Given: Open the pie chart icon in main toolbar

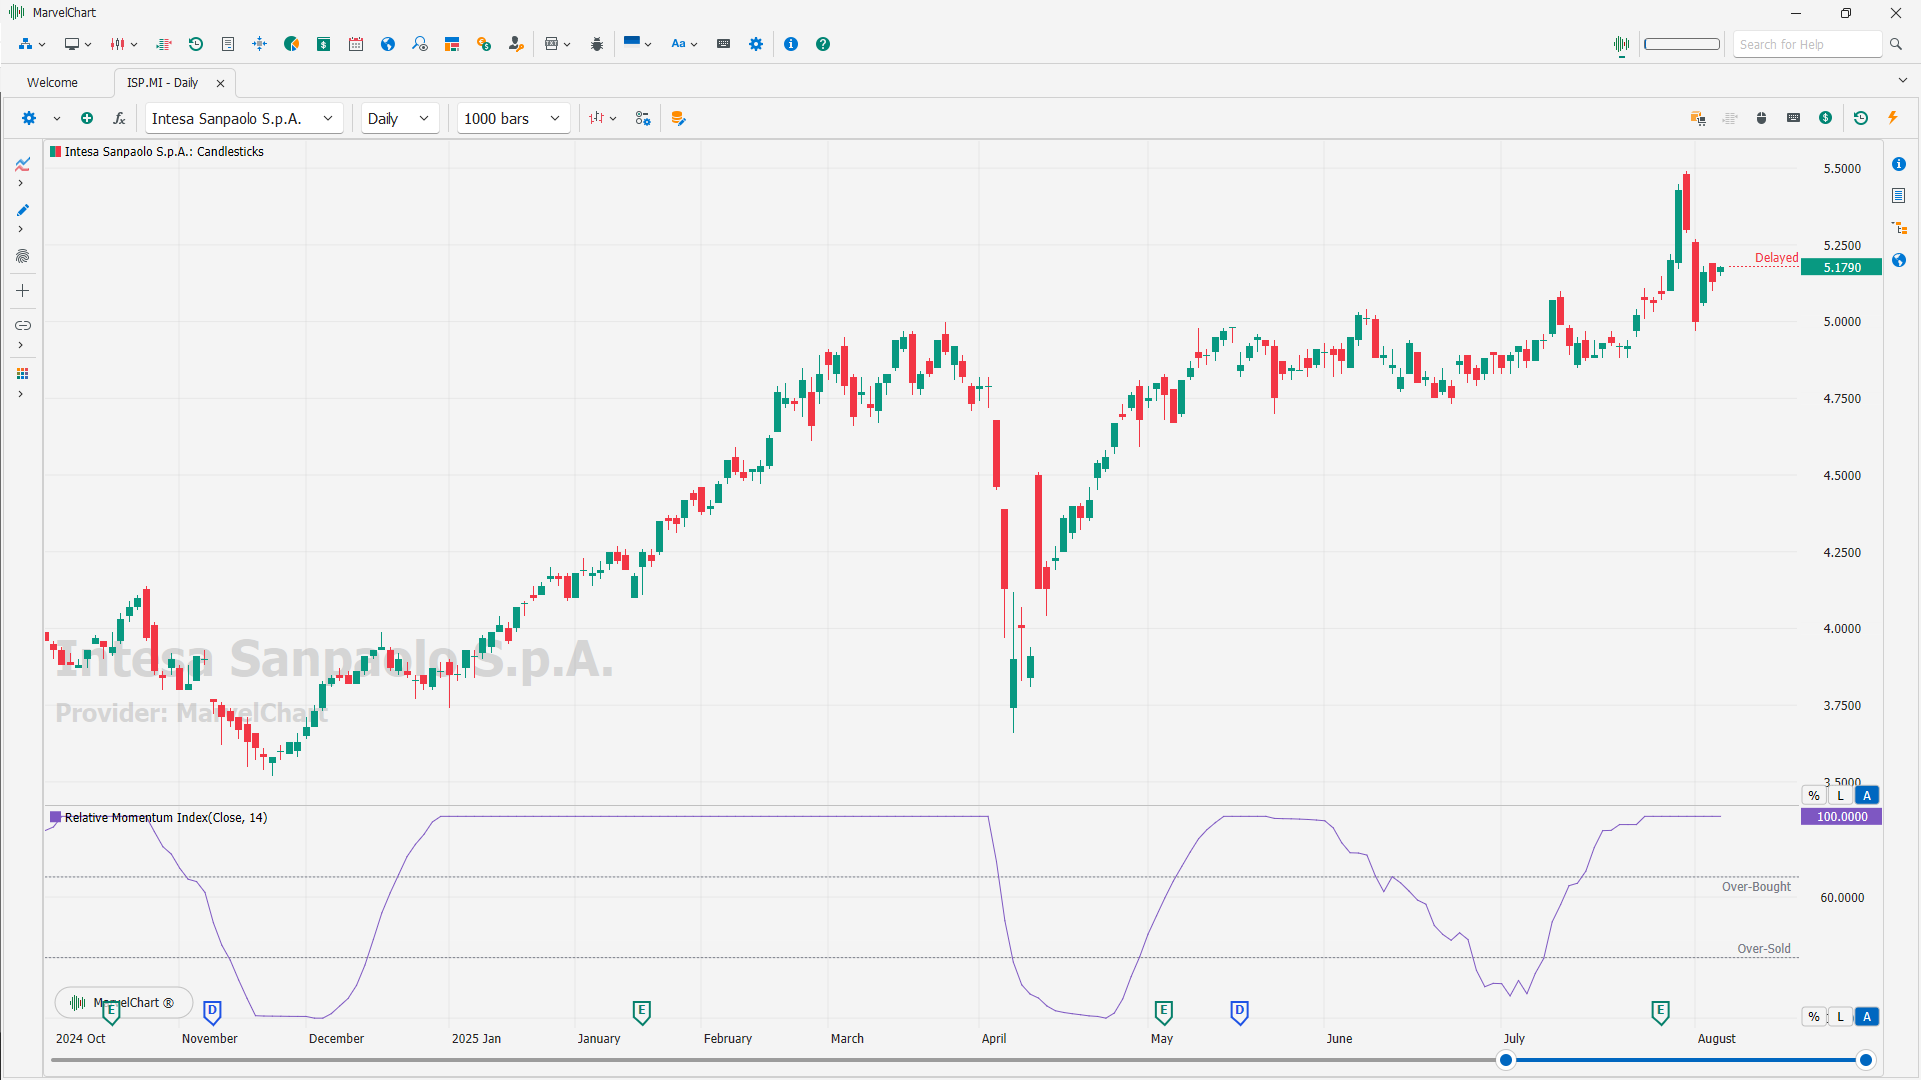Looking at the screenshot, I should coord(292,44).
